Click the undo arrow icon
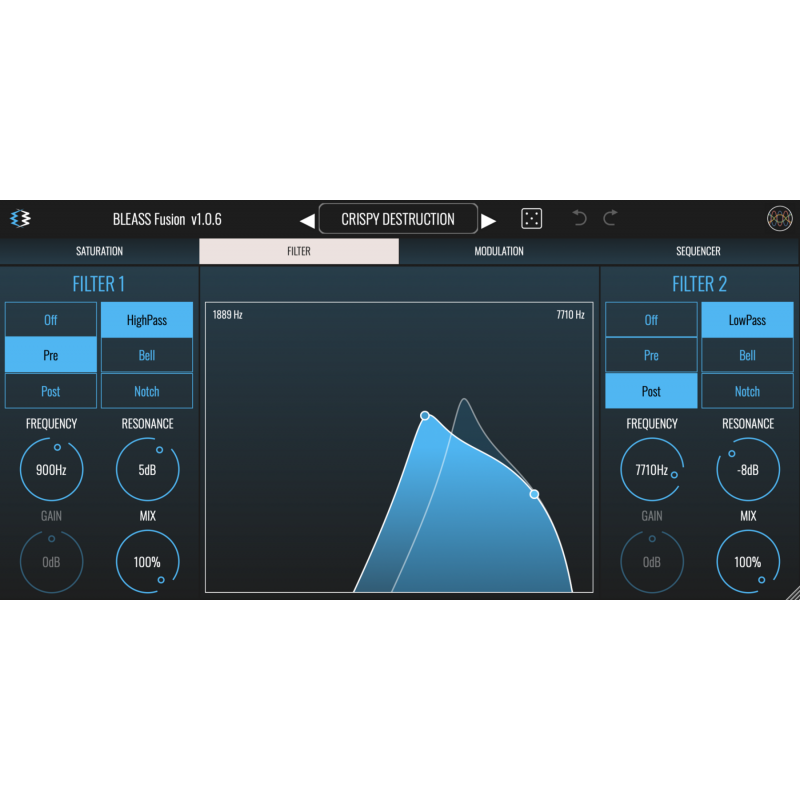Screen dimensions: 800x800 579,218
